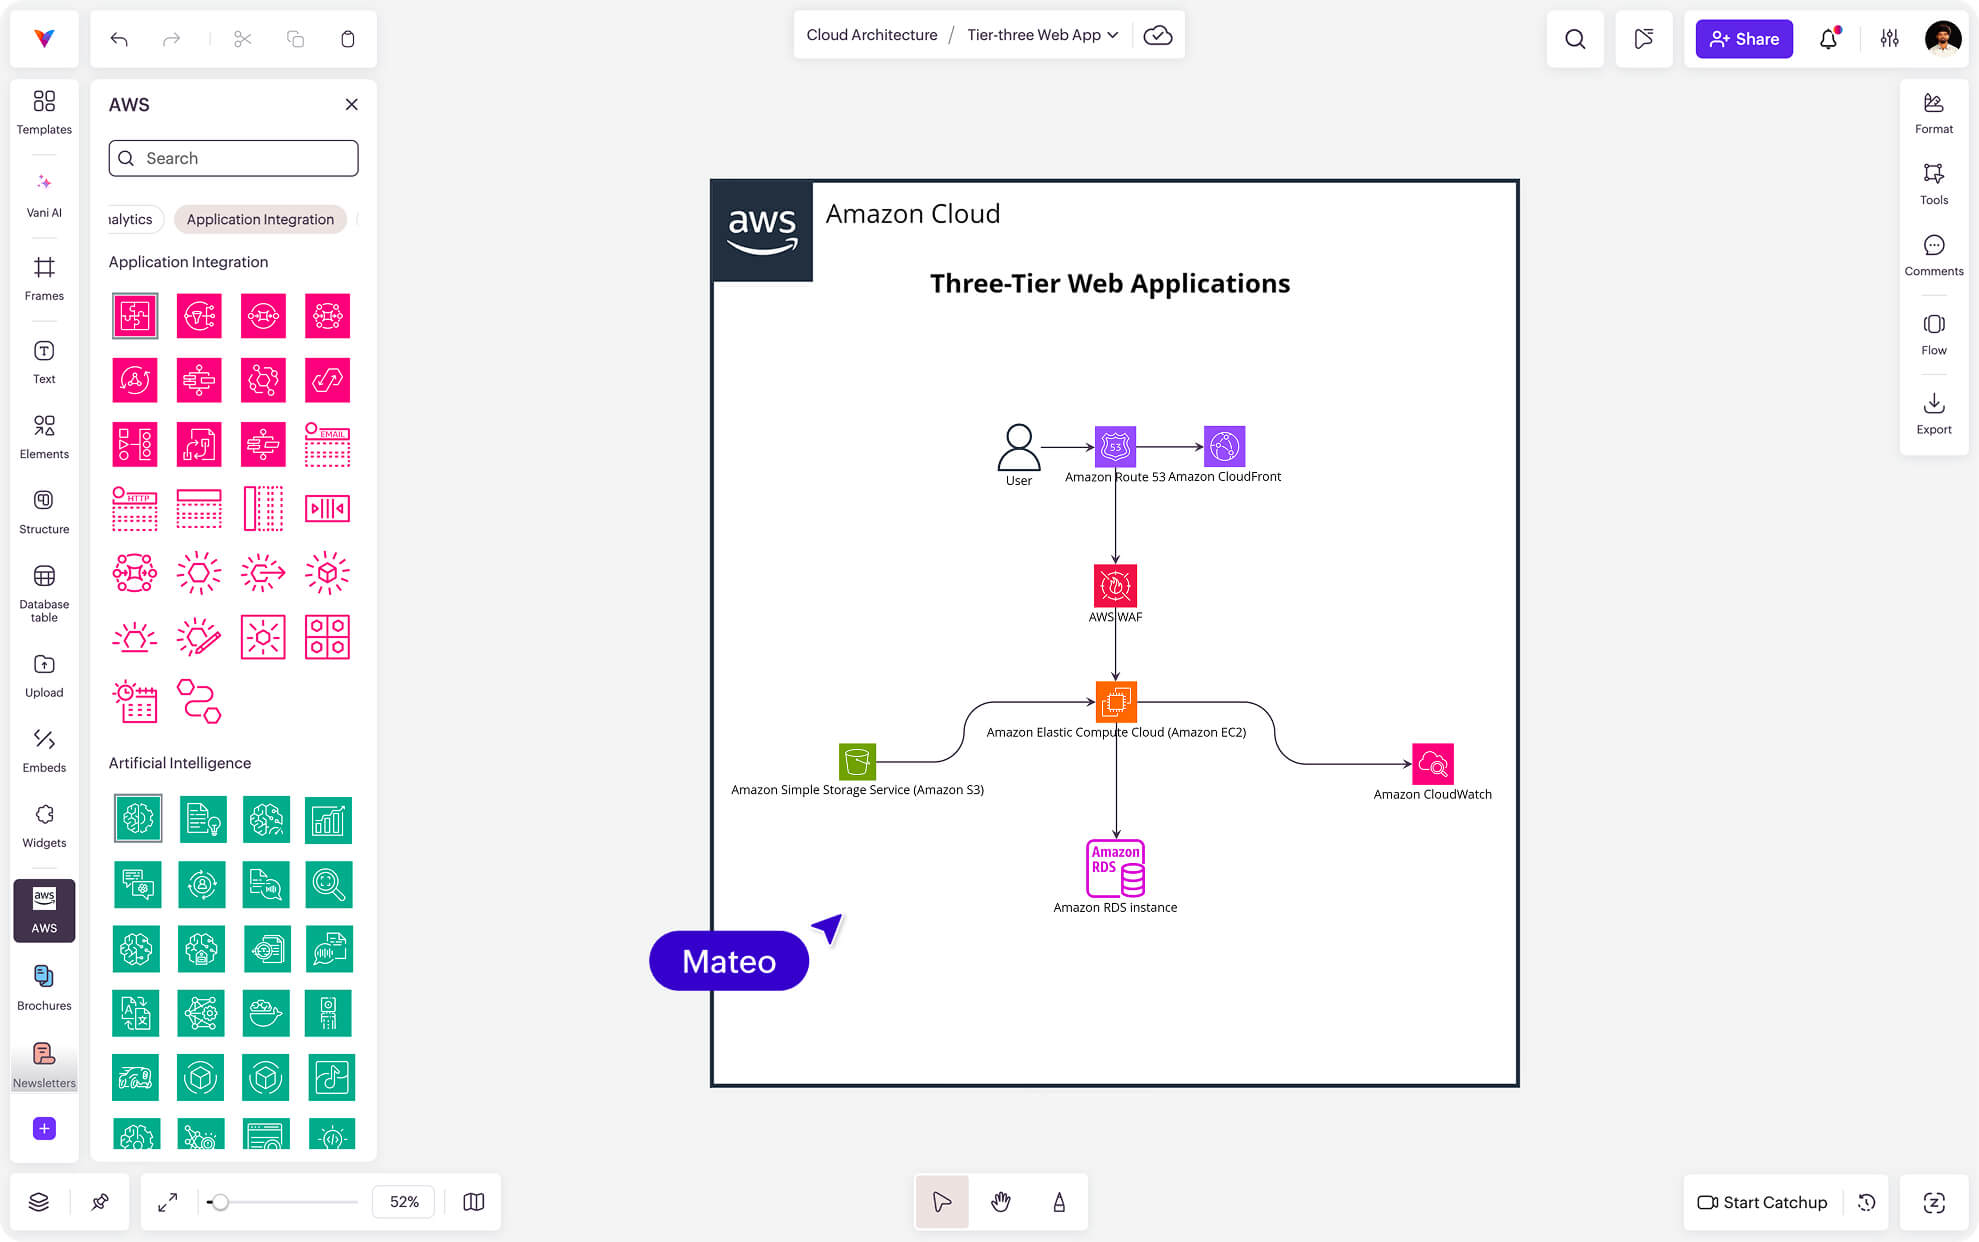This screenshot has width=1979, height=1242.
Task: Open the Elements library
Action: pos(44,437)
